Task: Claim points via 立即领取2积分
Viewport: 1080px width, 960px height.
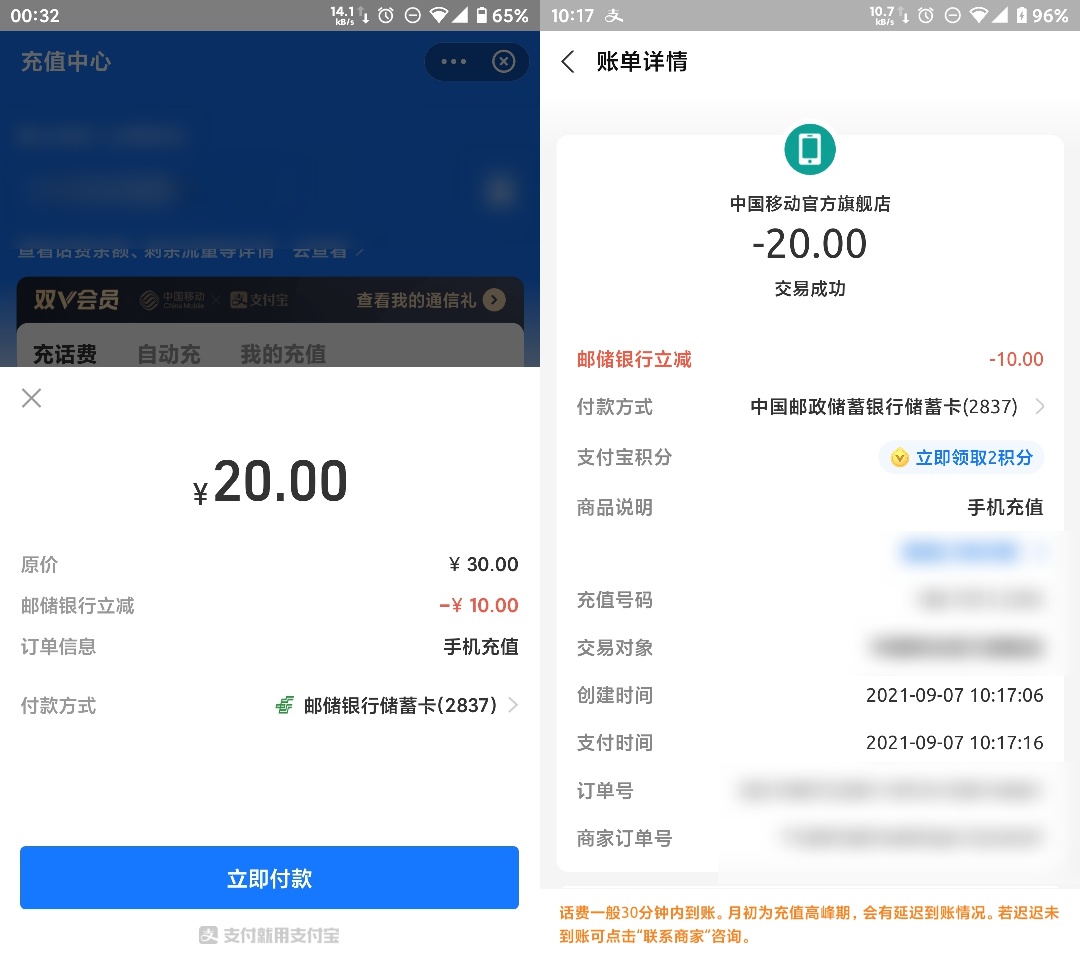Action: (x=961, y=457)
